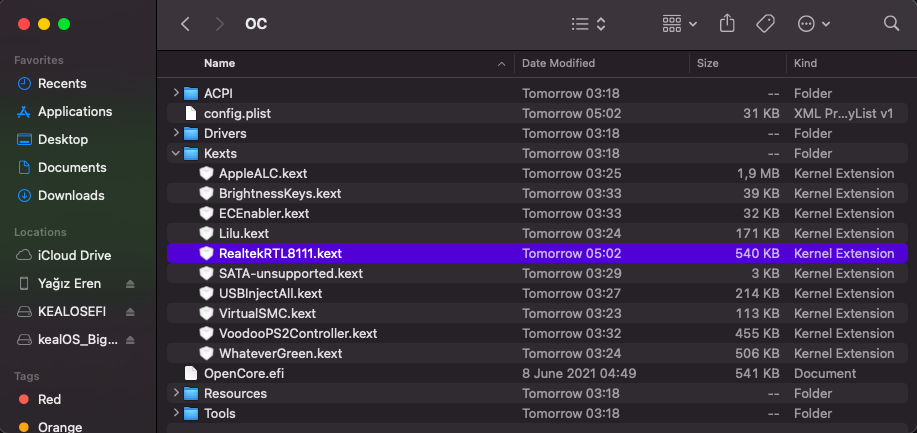
Task: Switch view using list view selector
Action: [588, 24]
